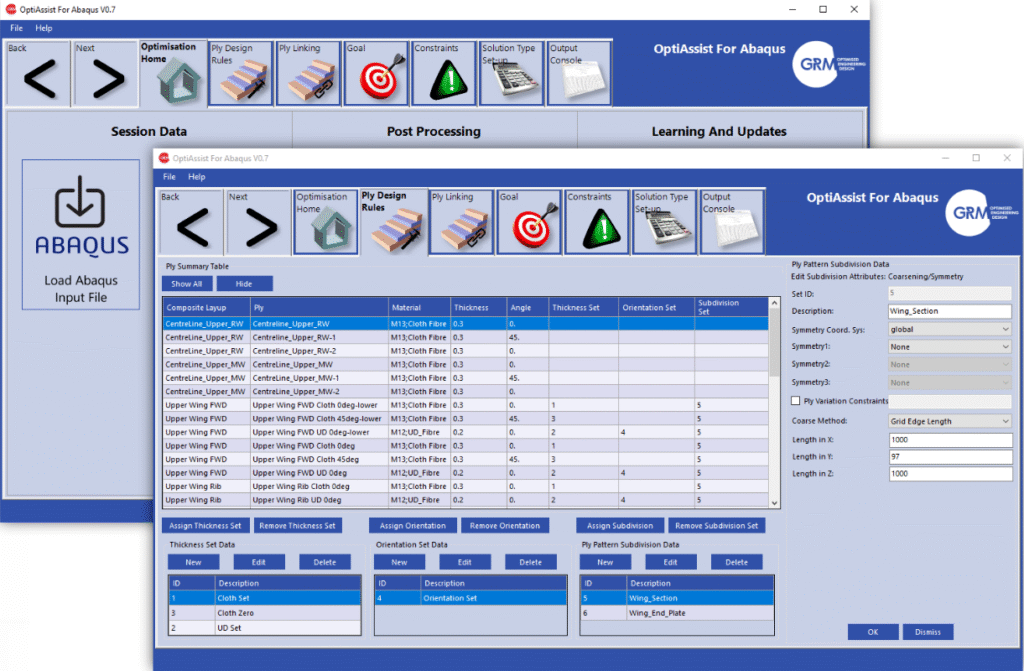Click Edit under Orientation Set Data

click(x=464, y=562)
